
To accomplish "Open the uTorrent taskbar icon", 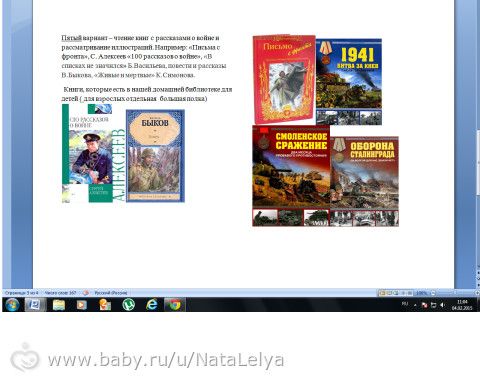I will pyautogui.click(x=105, y=305).
